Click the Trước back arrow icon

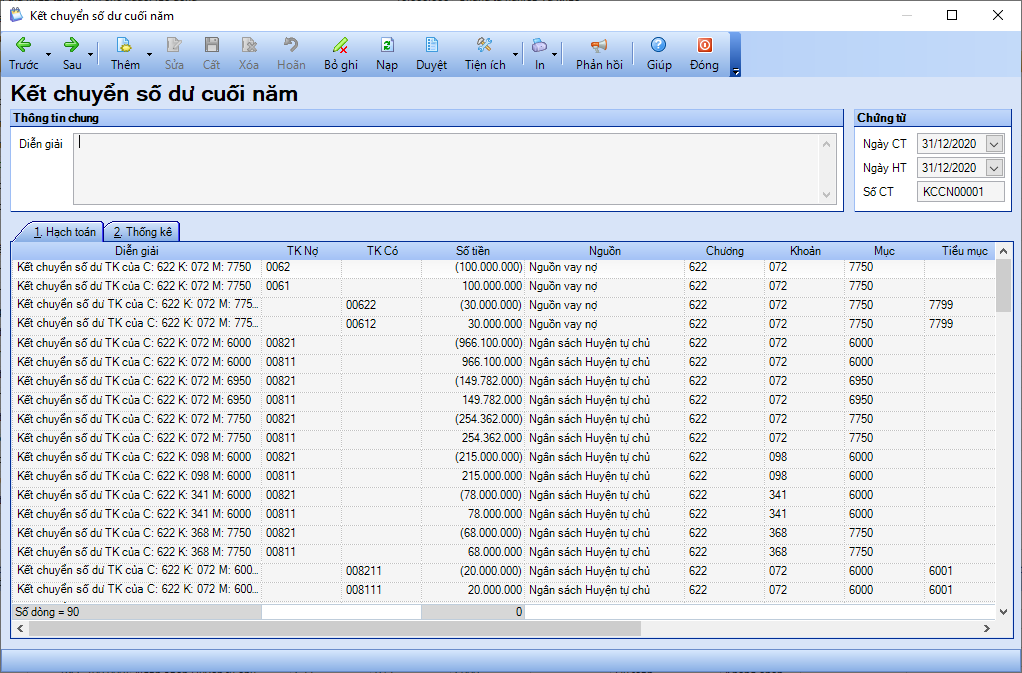[x=23, y=46]
